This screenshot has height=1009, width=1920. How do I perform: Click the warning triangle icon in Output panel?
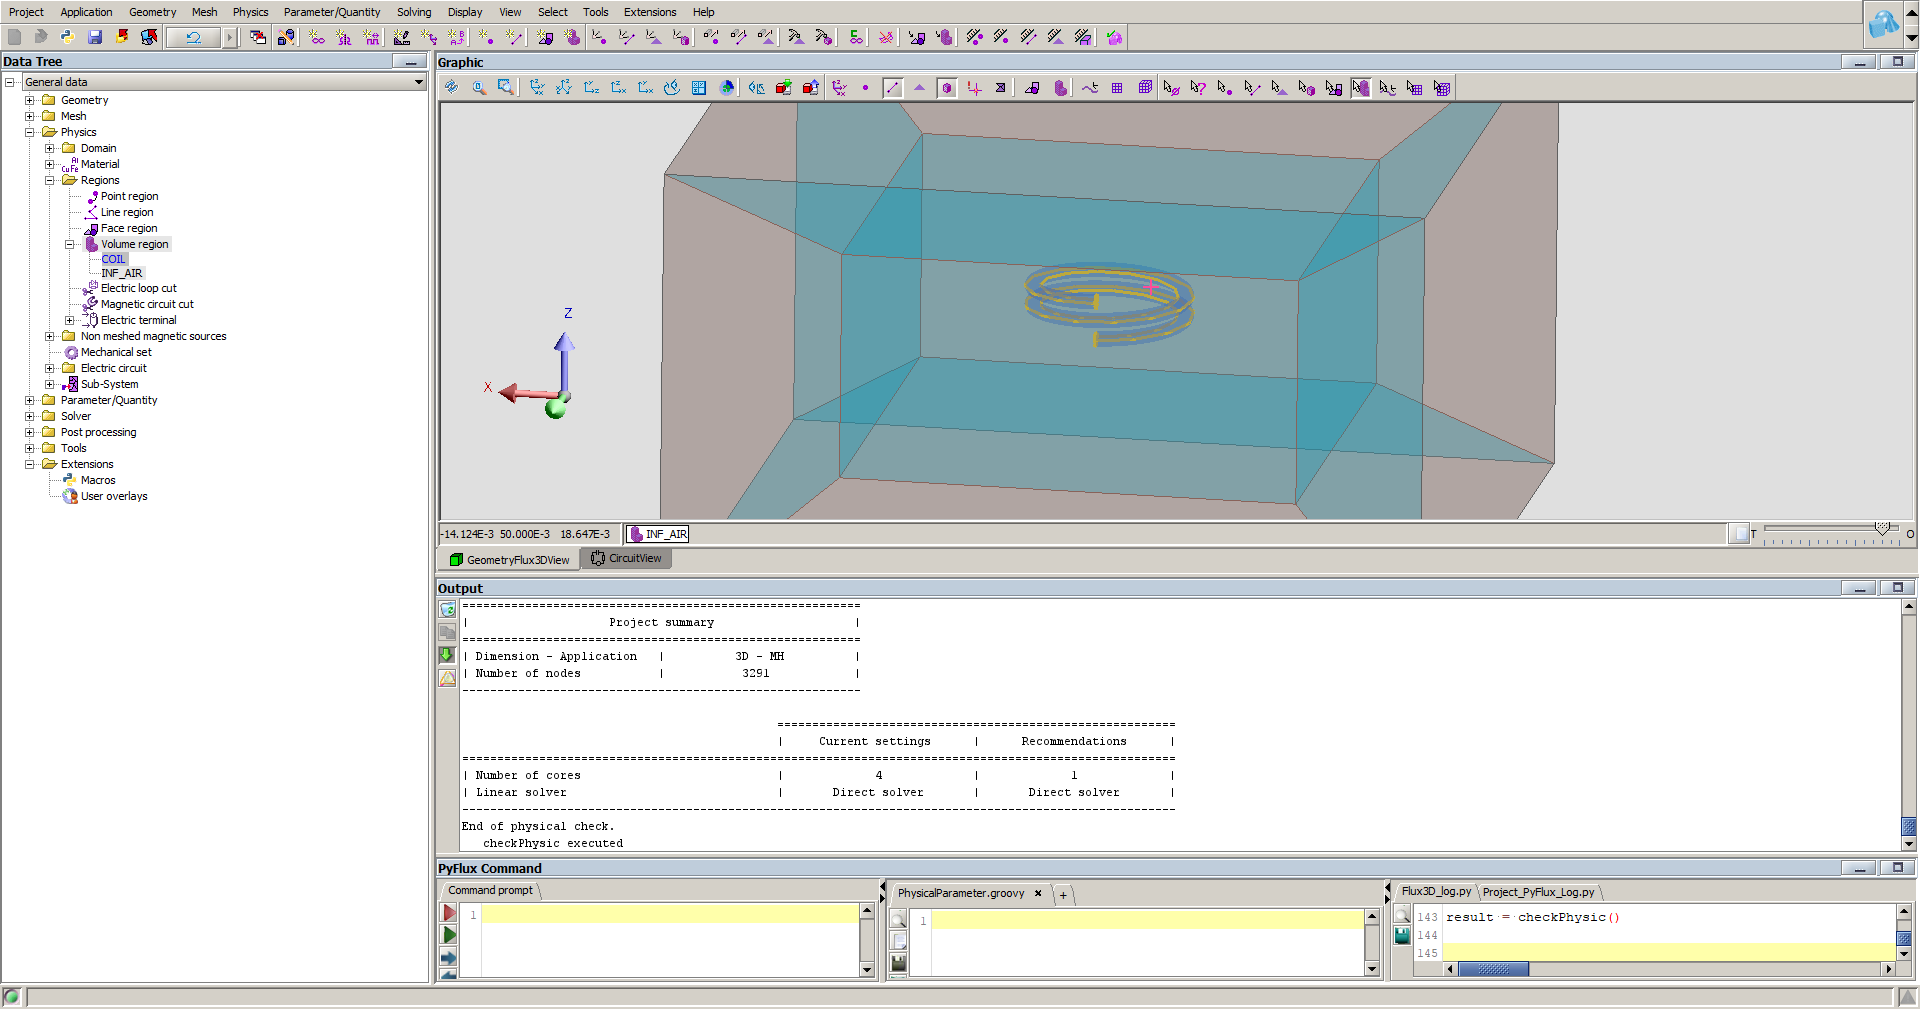[447, 678]
